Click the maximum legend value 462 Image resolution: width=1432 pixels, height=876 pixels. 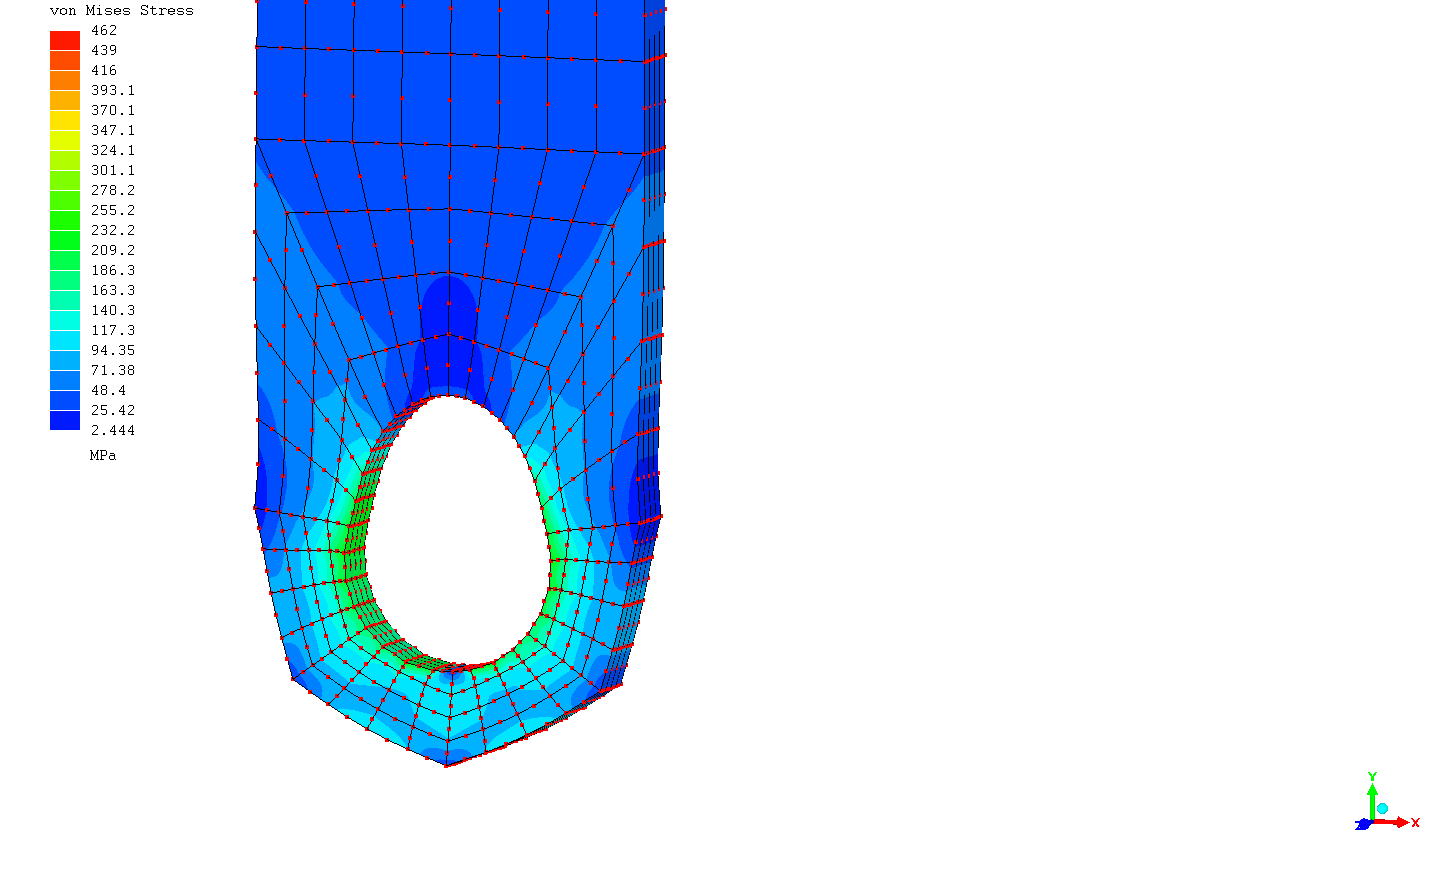pyautogui.click(x=104, y=30)
